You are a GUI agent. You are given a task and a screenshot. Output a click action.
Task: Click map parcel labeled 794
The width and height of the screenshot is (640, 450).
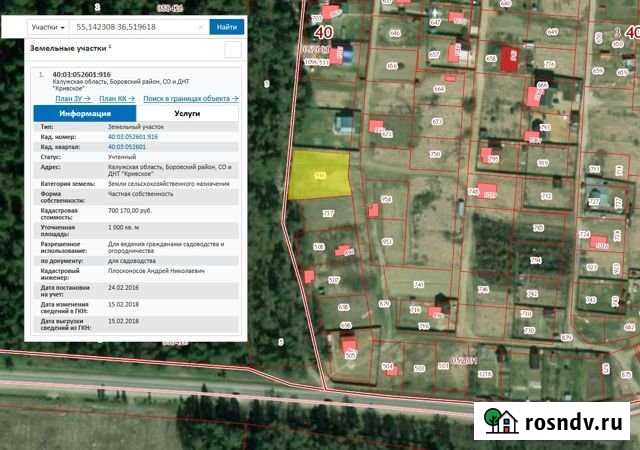(x=536, y=260)
